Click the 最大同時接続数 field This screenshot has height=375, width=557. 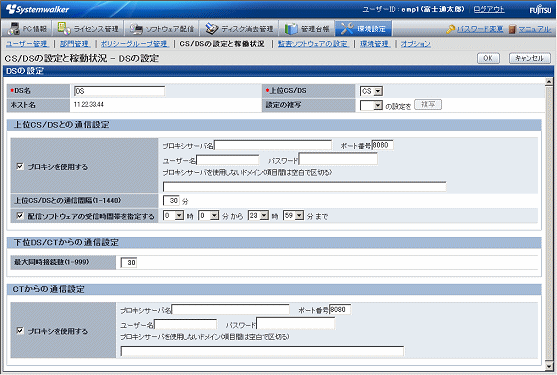[129, 262]
